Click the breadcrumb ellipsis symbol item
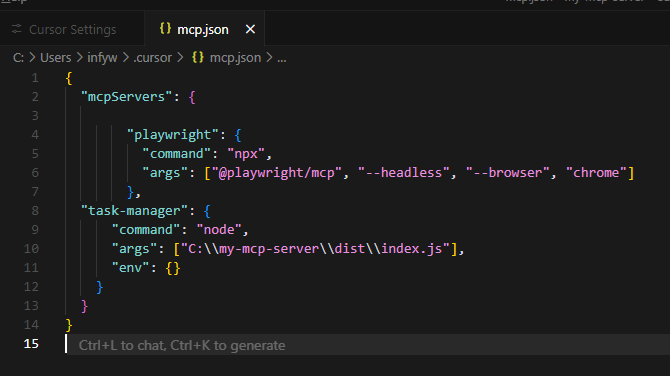 click(x=282, y=59)
